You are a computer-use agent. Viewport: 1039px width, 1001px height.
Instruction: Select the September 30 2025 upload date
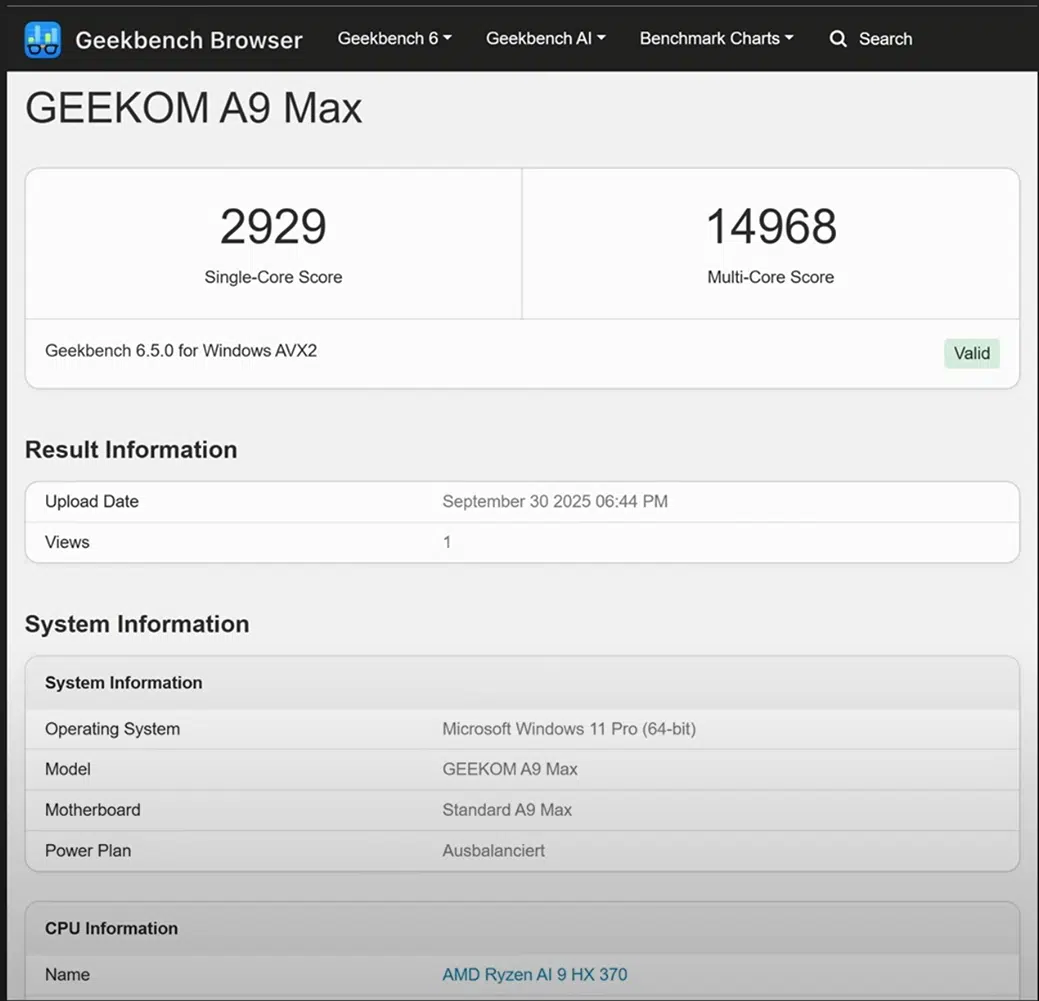point(554,501)
